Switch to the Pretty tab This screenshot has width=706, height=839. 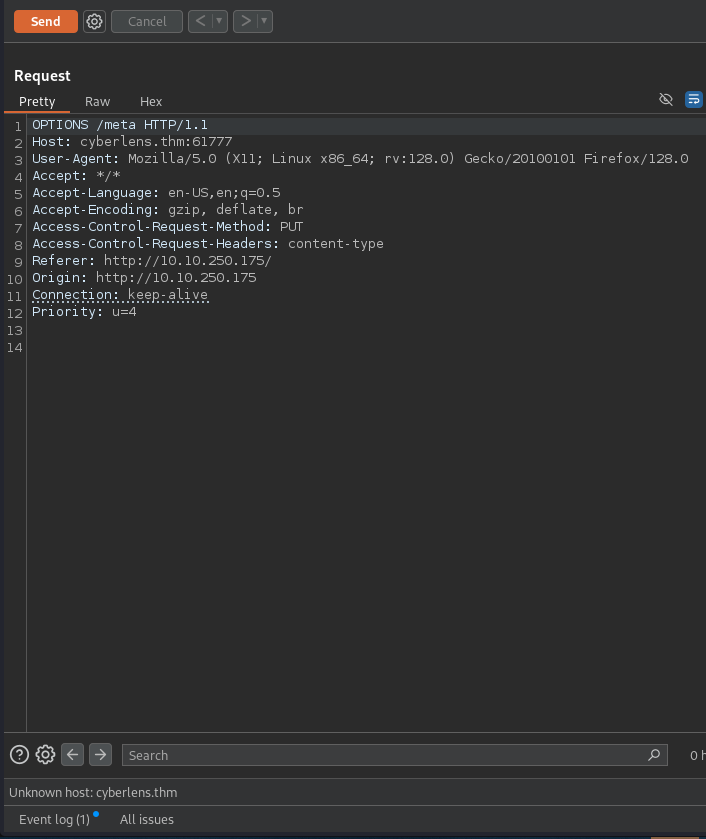pos(37,102)
